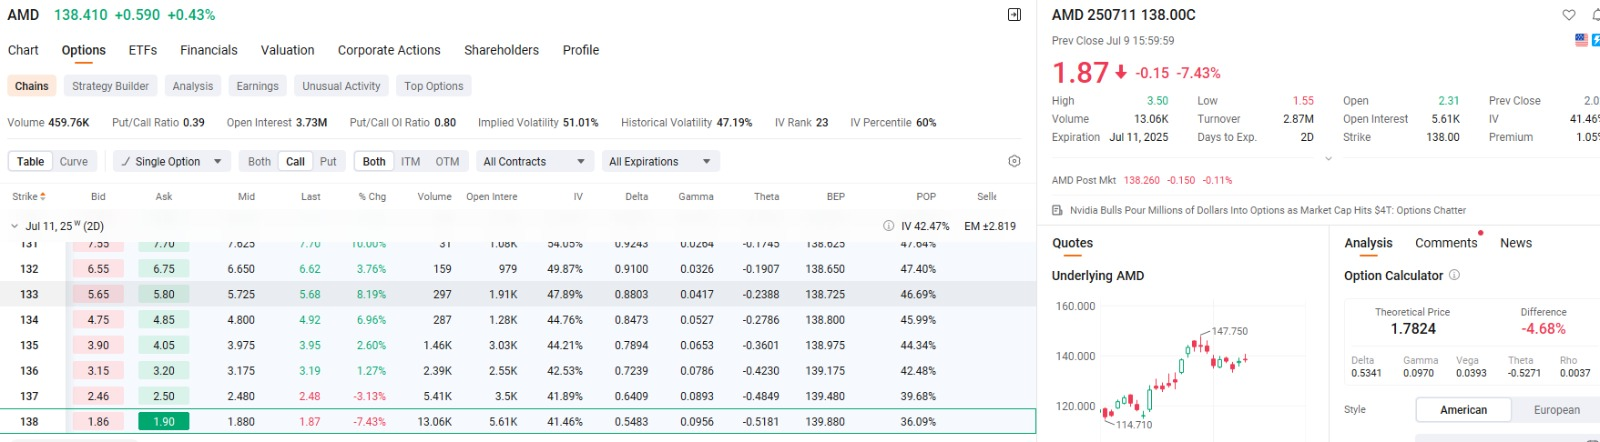Open the Single Option strategy dropdown

[x=172, y=161]
